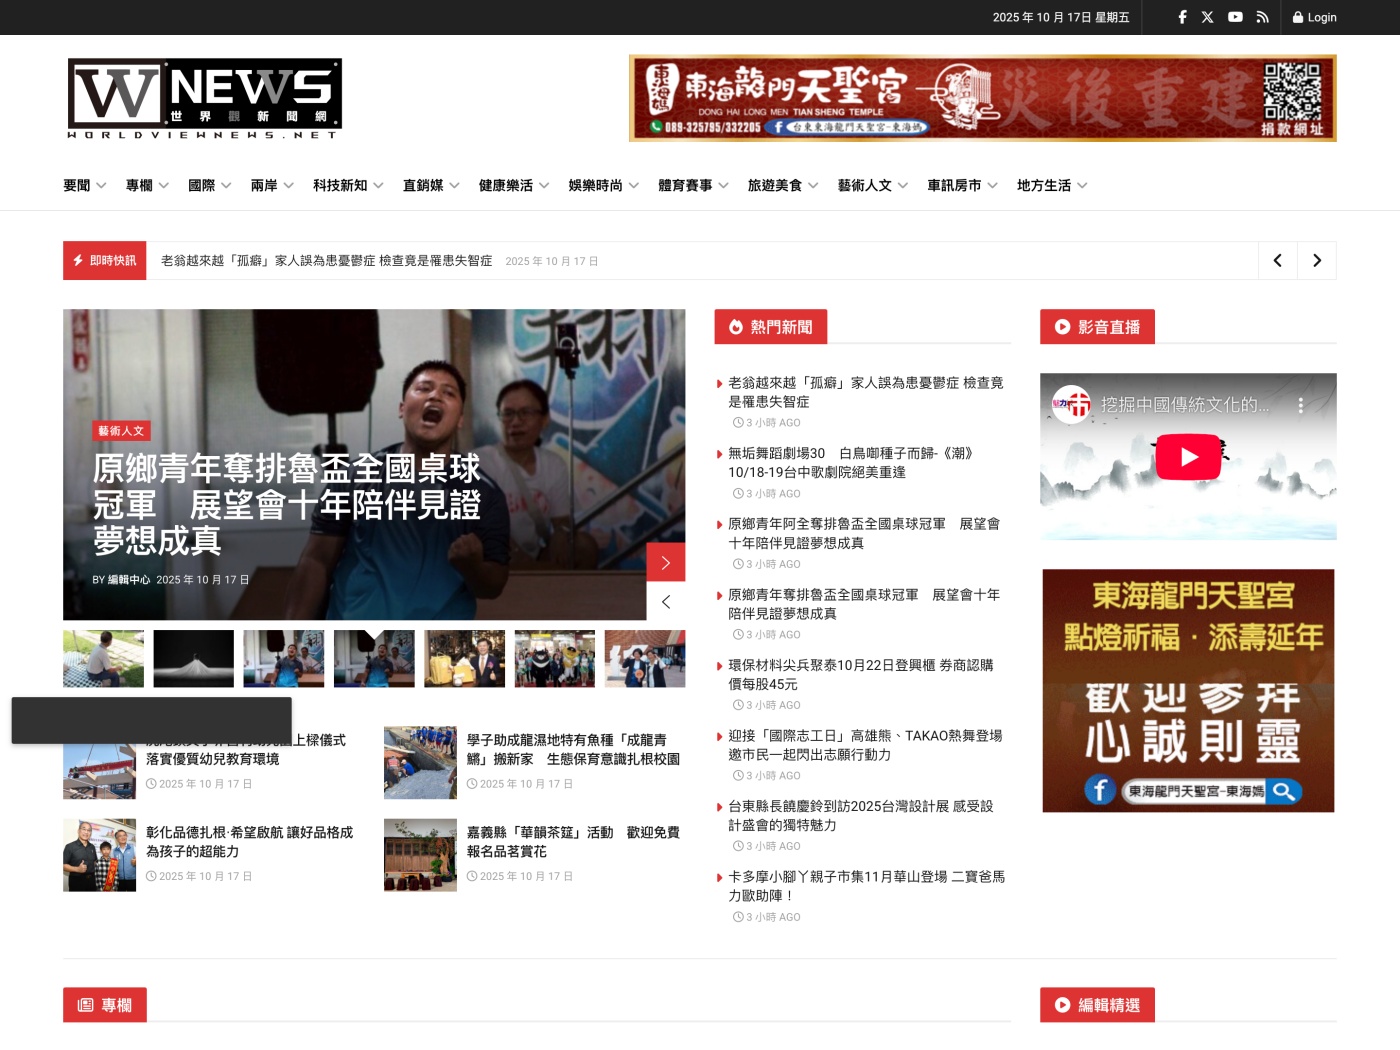
Task: Show previous breaking news ticker item
Action: [1277, 261]
